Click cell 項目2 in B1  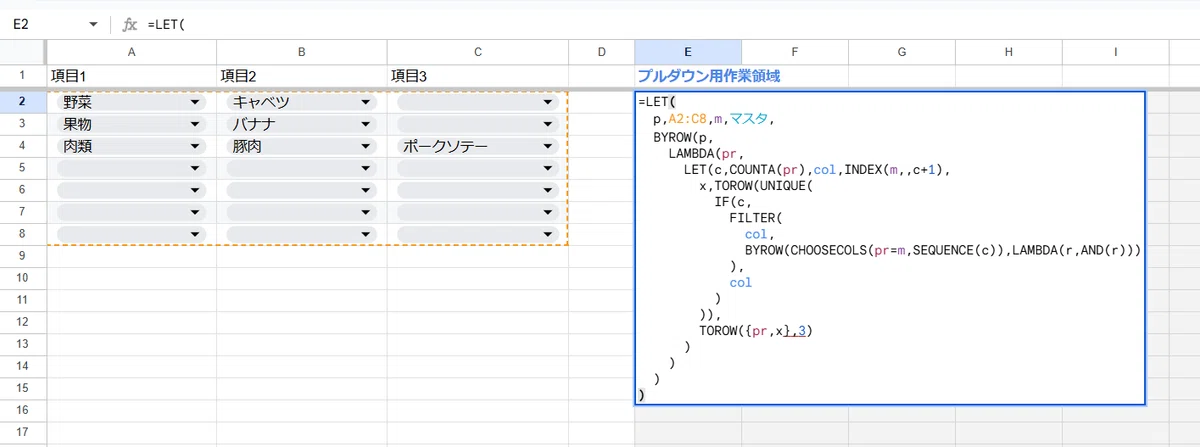302,77
